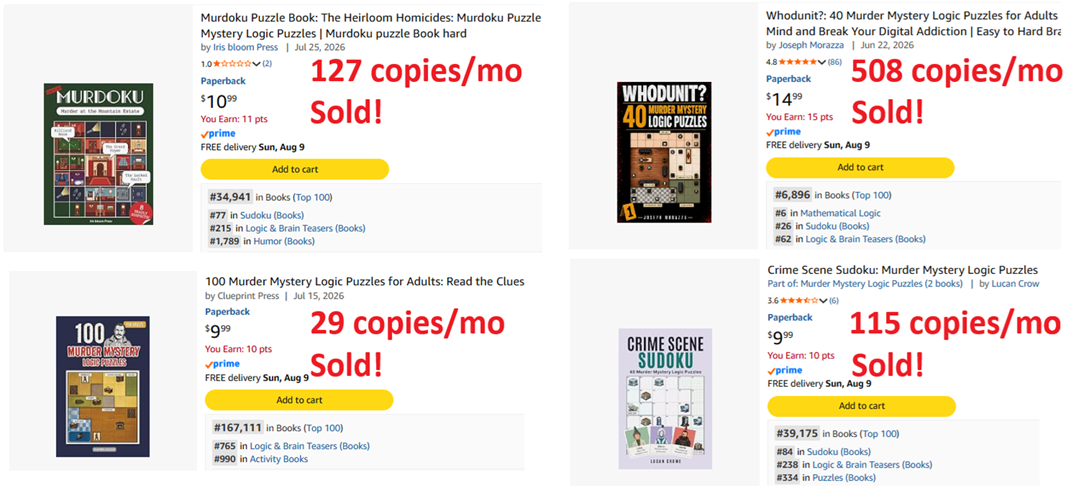The width and height of the screenshot is (1066, 488).
Task: Open Activity Books category link
Action: (279, 459)
